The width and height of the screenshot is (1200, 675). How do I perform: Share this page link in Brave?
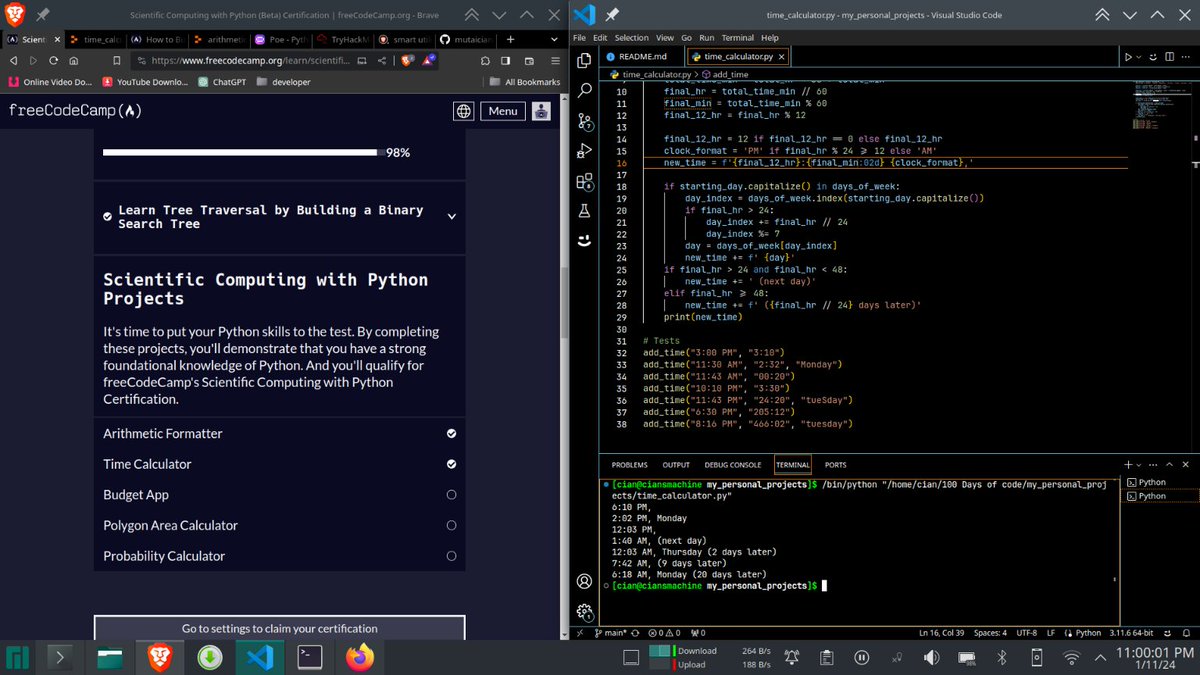tap(383, 61)
